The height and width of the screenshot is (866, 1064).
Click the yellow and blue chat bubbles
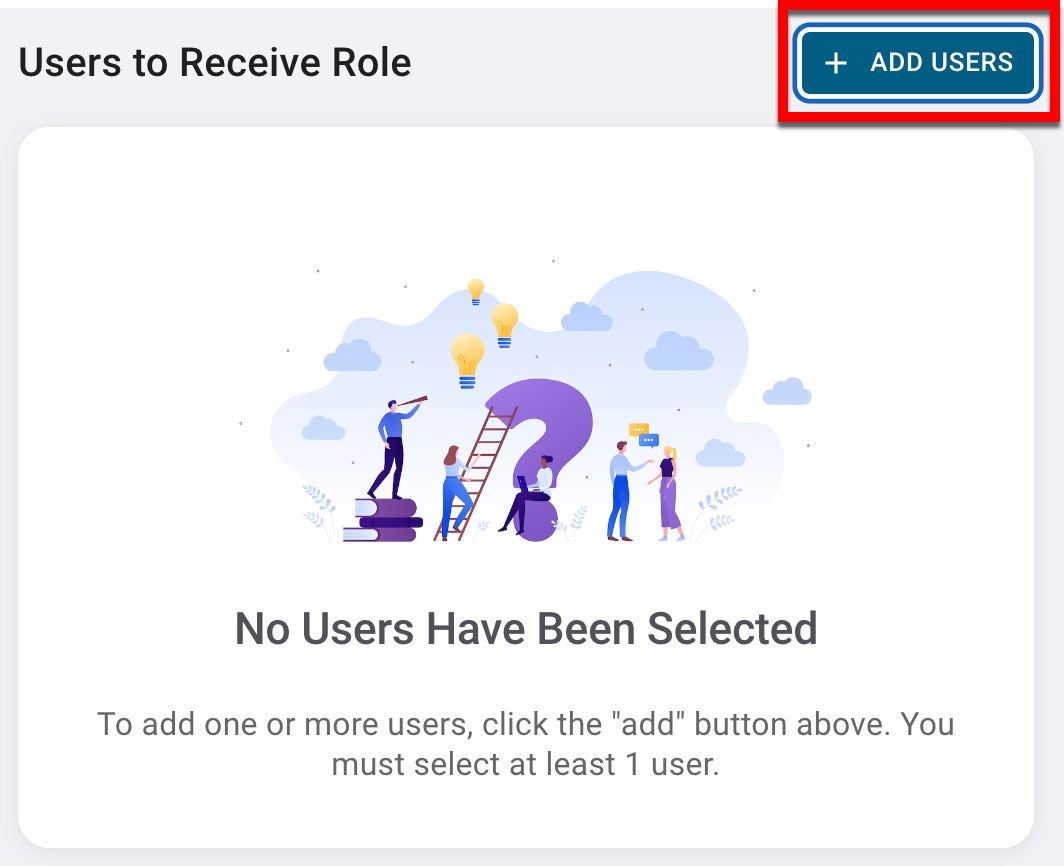pyautogui.click(x=644, y=434)
